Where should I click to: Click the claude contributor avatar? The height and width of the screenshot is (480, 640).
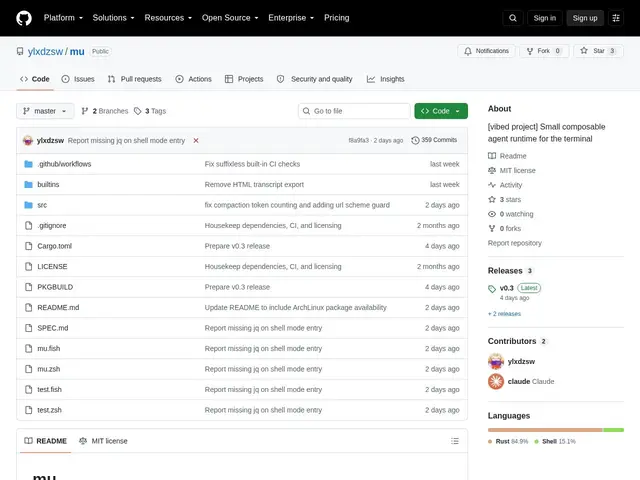(496, 382)
